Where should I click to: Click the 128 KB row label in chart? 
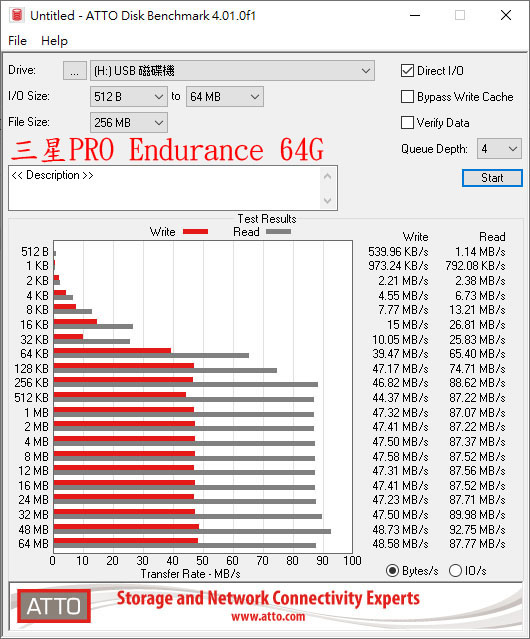[31, 369]
